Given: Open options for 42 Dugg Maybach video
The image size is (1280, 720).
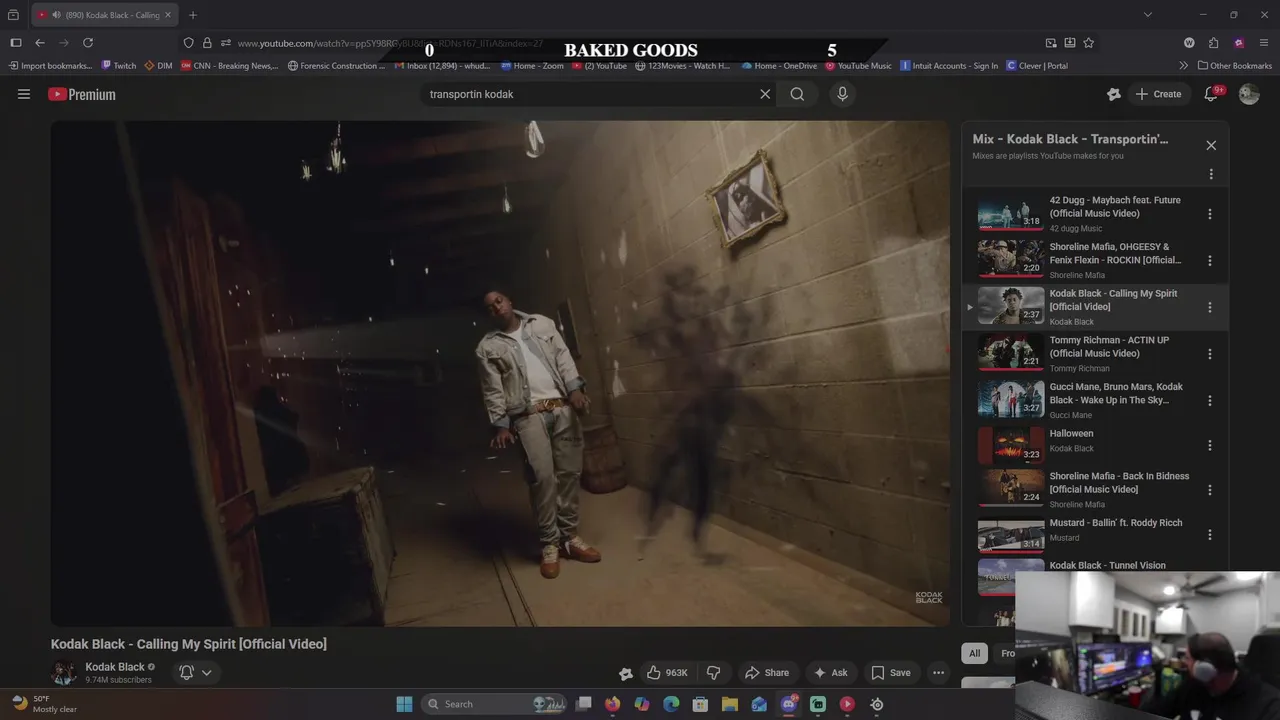Looking at the screenshot, I should (x=1210, y=214).
